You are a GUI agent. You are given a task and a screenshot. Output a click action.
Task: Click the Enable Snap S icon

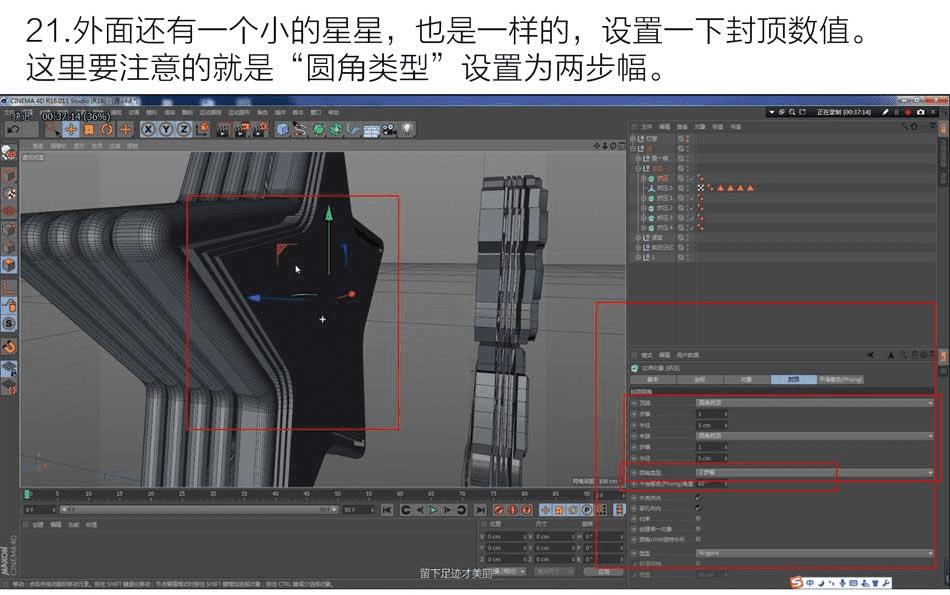click(x=8, y=324)
